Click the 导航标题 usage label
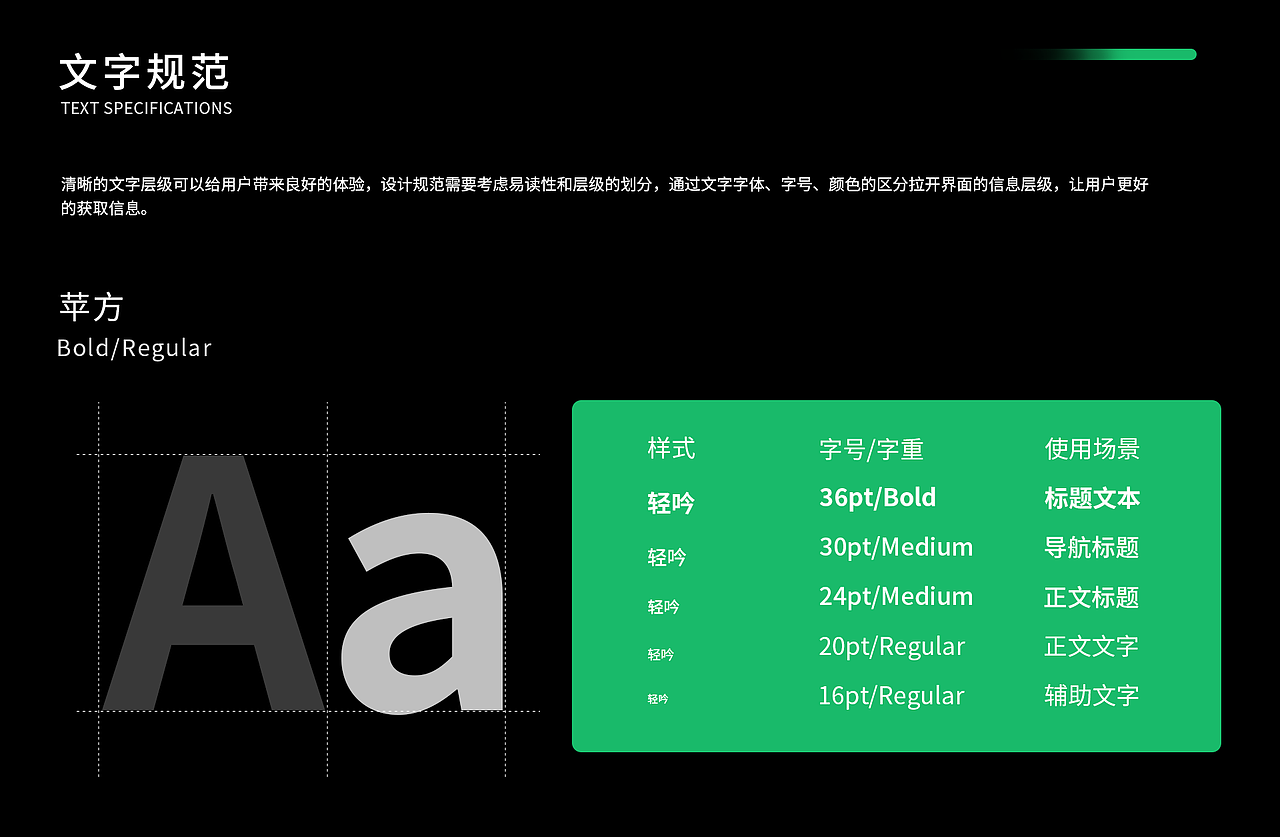1280x837 pixels. (1092, 547)
